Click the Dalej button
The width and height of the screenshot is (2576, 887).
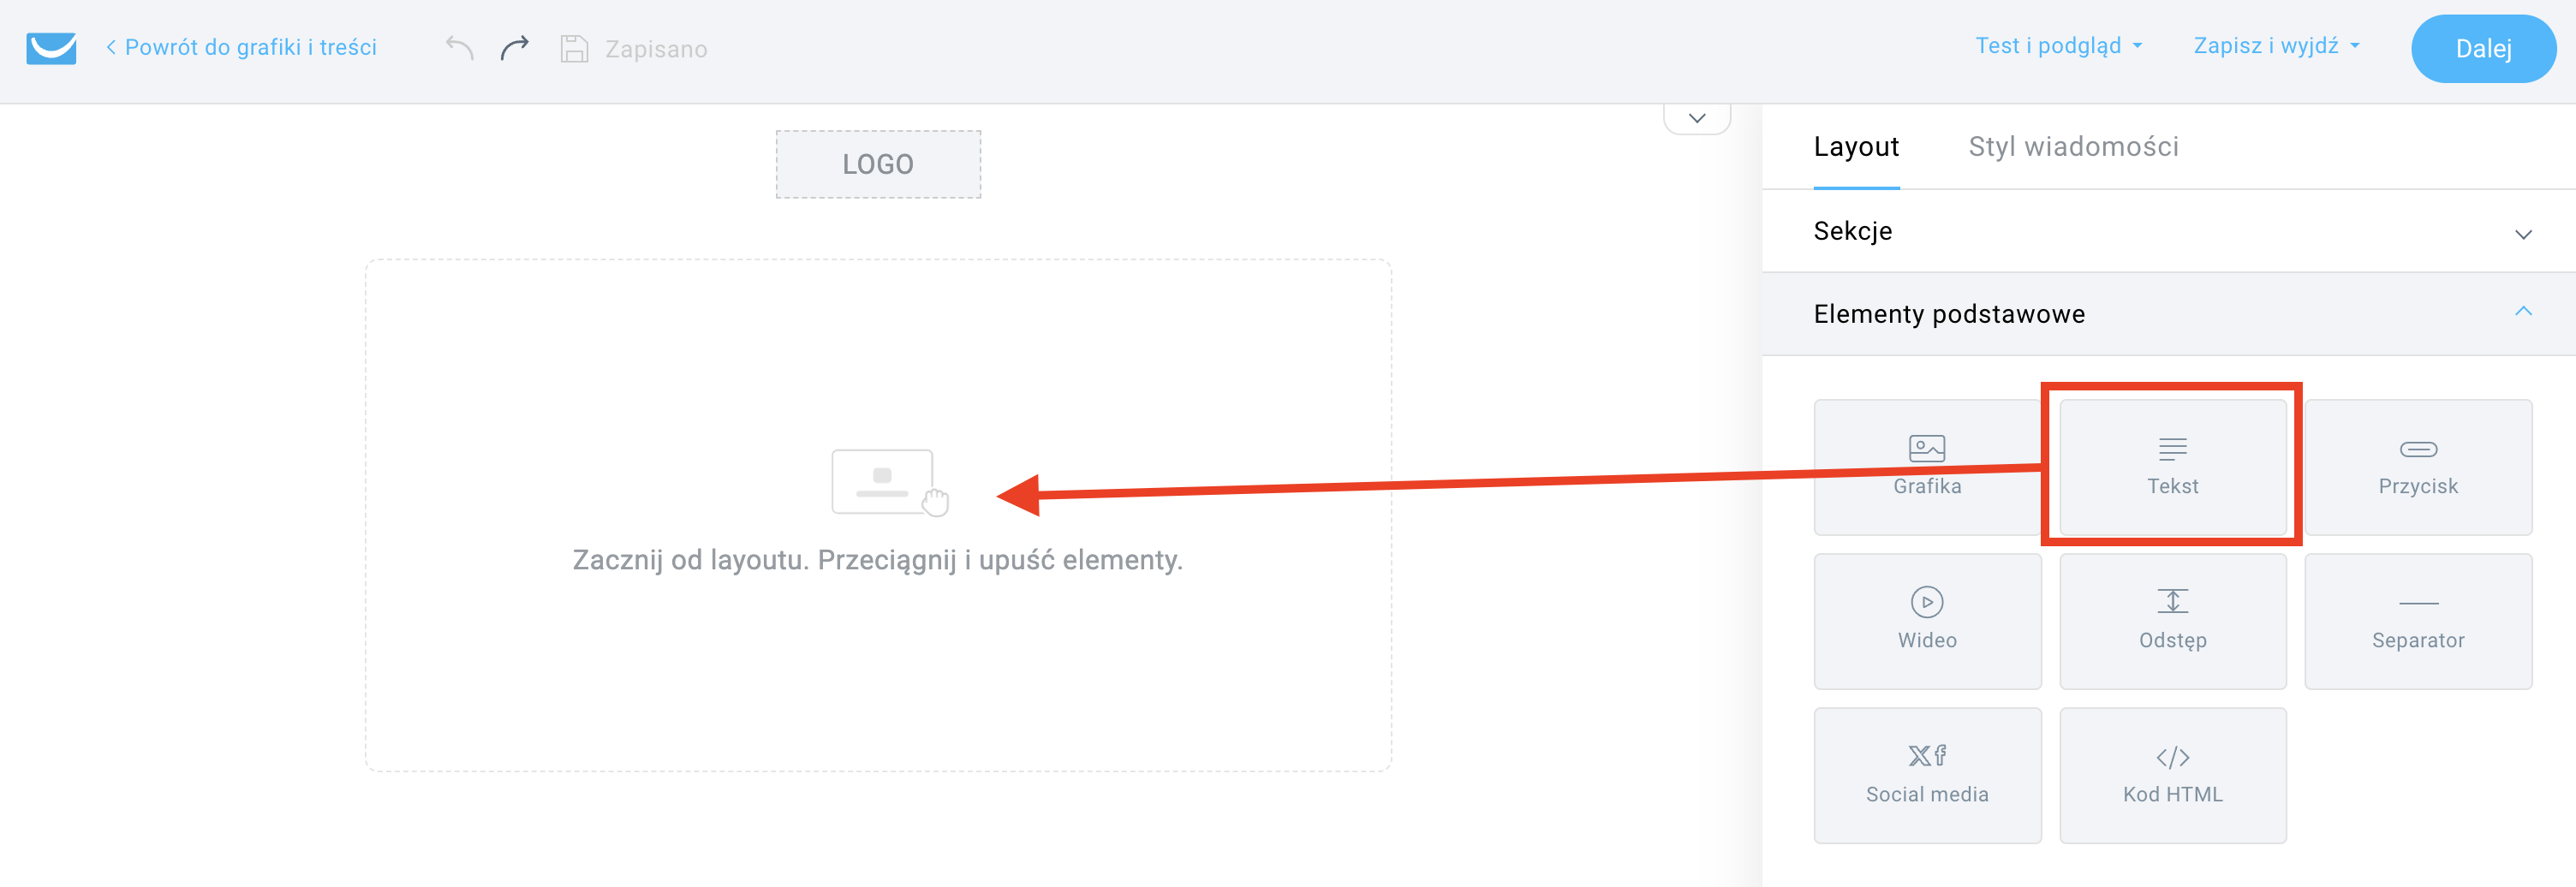[2483, 49]
